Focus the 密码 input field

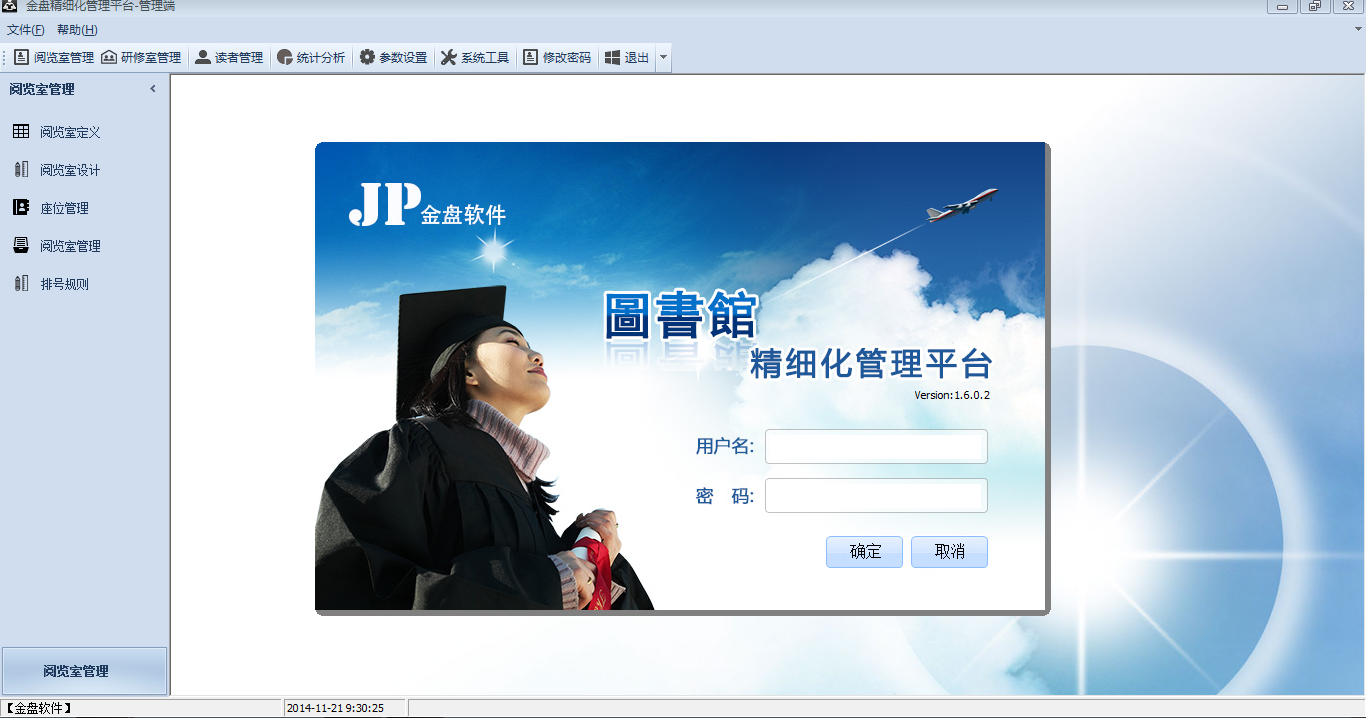pyautogui.click(x=876, y=495)
